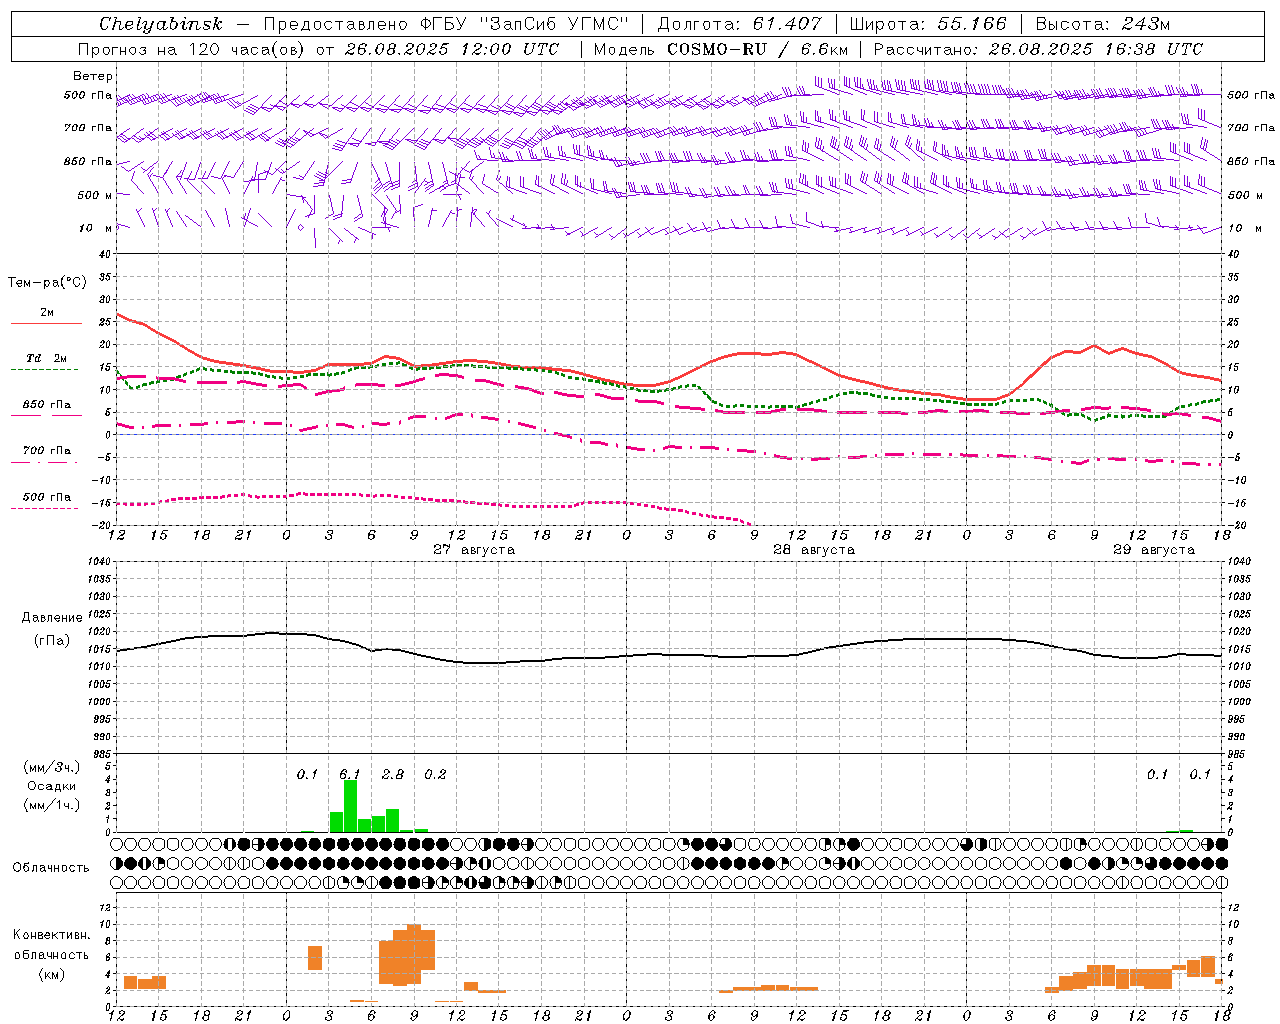The height and width of the screenshot is (1024, 1280).
Task: Click the 29 августа date label
Action: tap(1154, 550)
